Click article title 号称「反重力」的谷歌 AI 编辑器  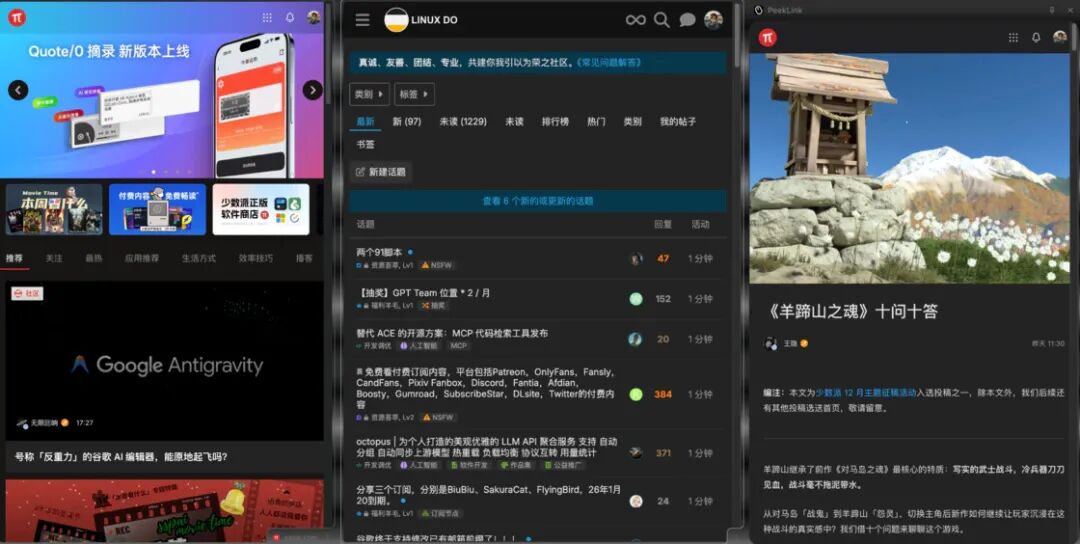tap(121, 457)
